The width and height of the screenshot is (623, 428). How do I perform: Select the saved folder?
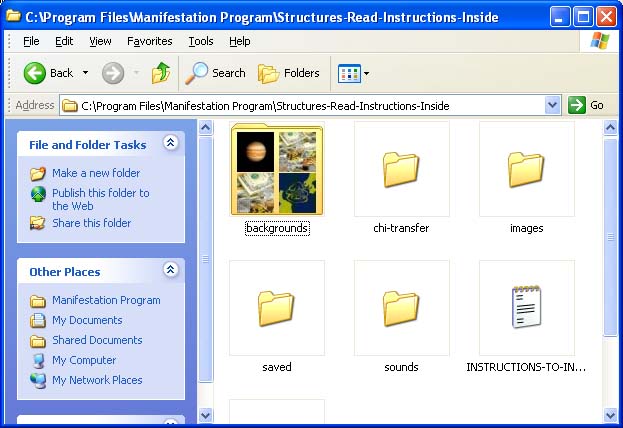coord(276,309)
